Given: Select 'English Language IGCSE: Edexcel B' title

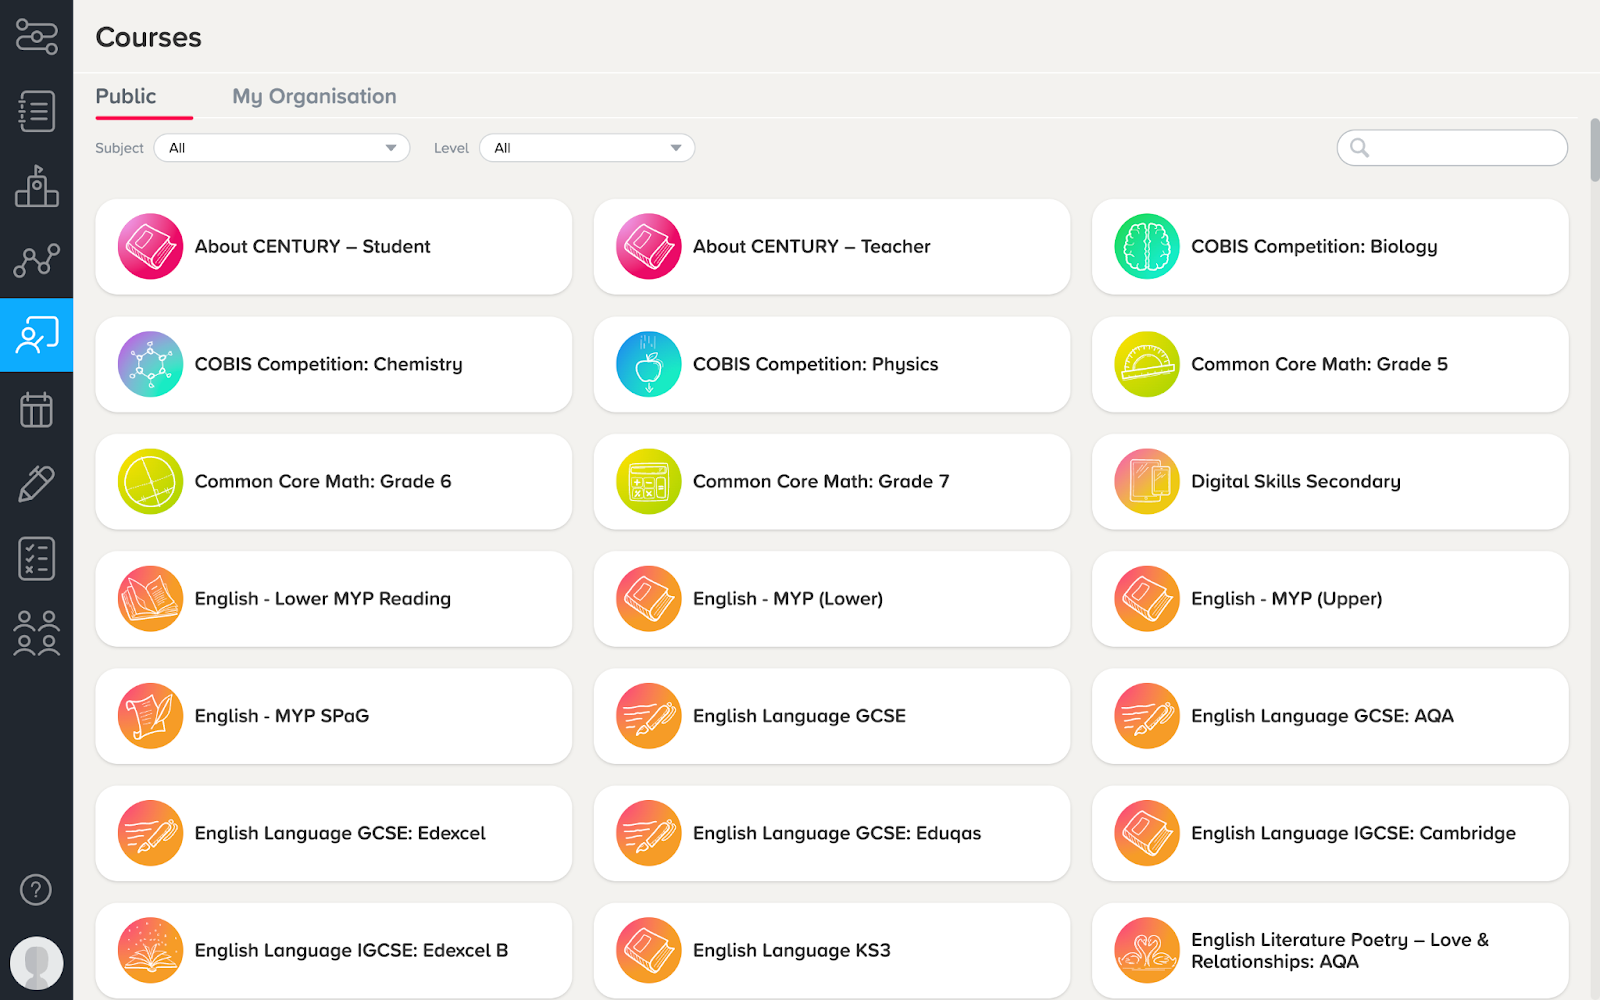Looking at the screenshot, I should pos(351,950).
